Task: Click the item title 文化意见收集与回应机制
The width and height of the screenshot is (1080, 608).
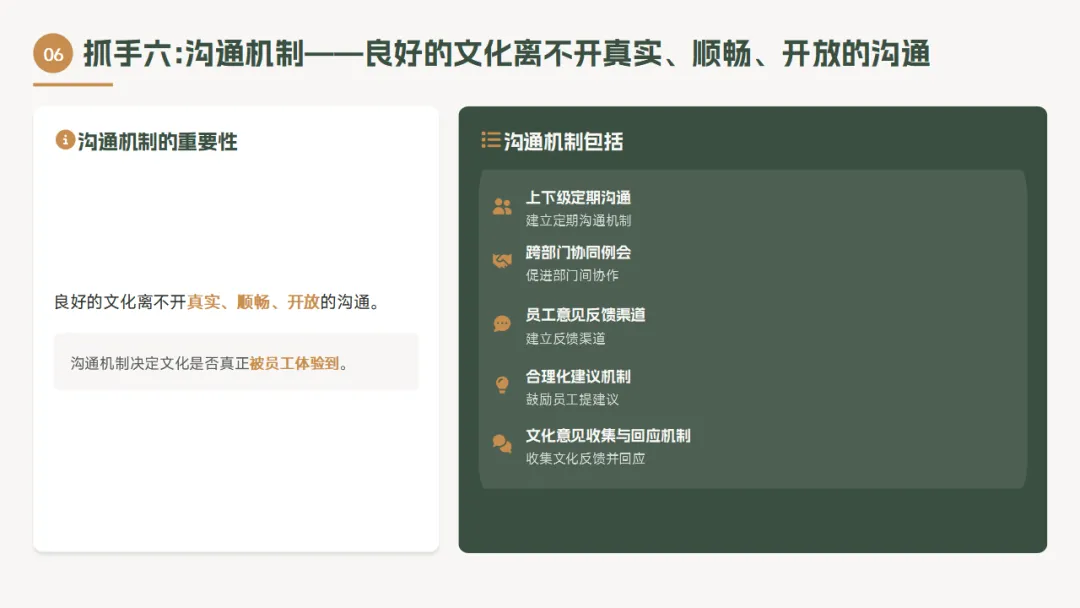Action: tap(608, 435)
